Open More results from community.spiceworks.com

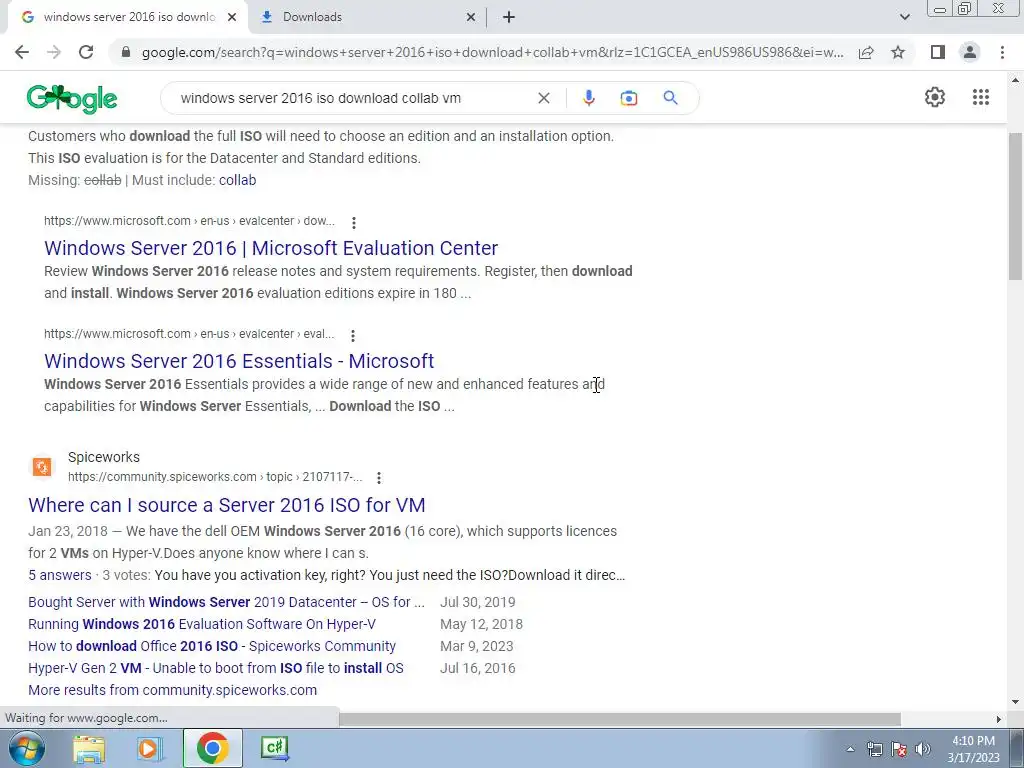172,690
